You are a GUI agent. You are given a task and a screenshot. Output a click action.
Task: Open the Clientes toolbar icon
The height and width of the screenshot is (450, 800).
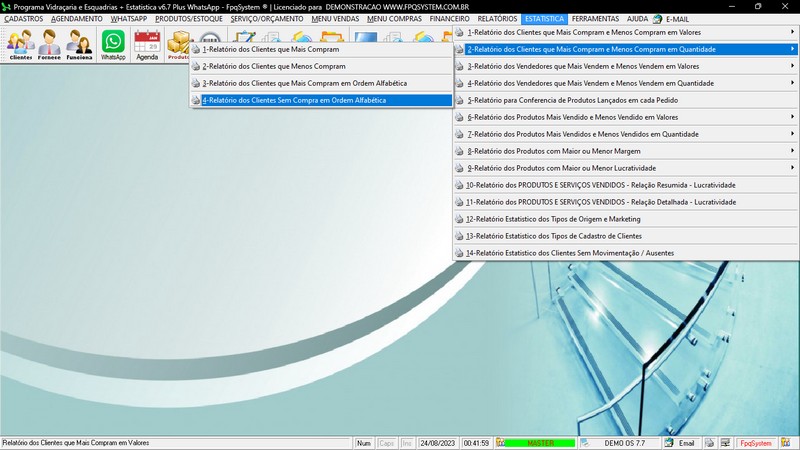click(x=20, y=45)
